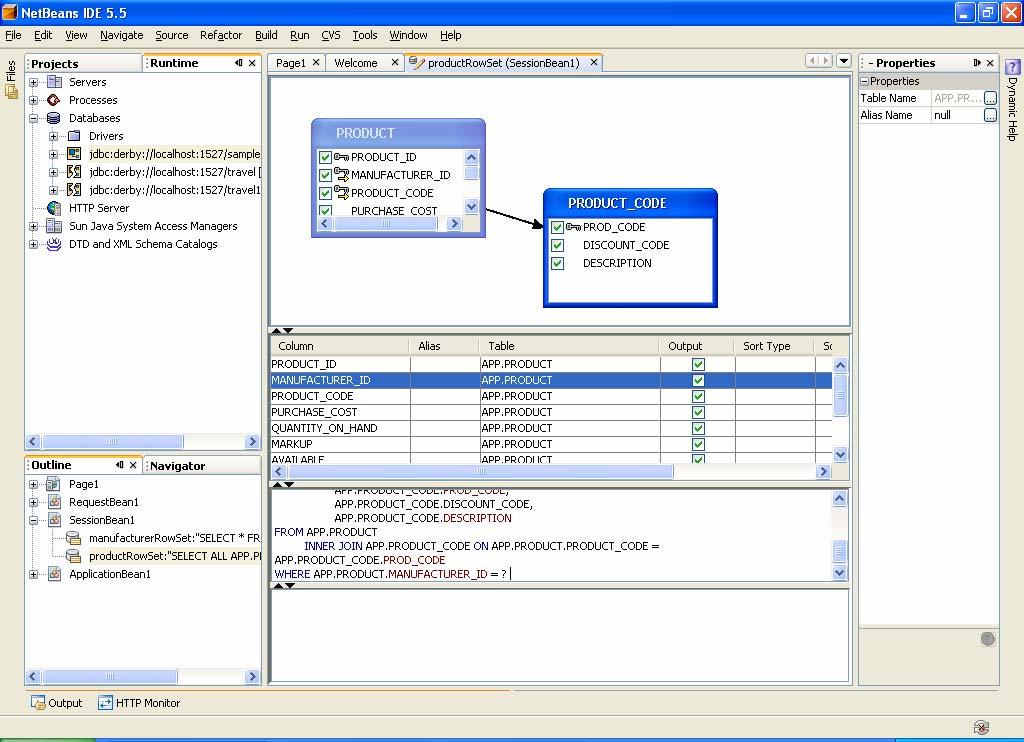Image resolution: width=1024 pixels, height=742 pixels.
Task: Toggle DISCOUNT_CODE checkbox in PRODUCT_CODE table
Action: 557,245
